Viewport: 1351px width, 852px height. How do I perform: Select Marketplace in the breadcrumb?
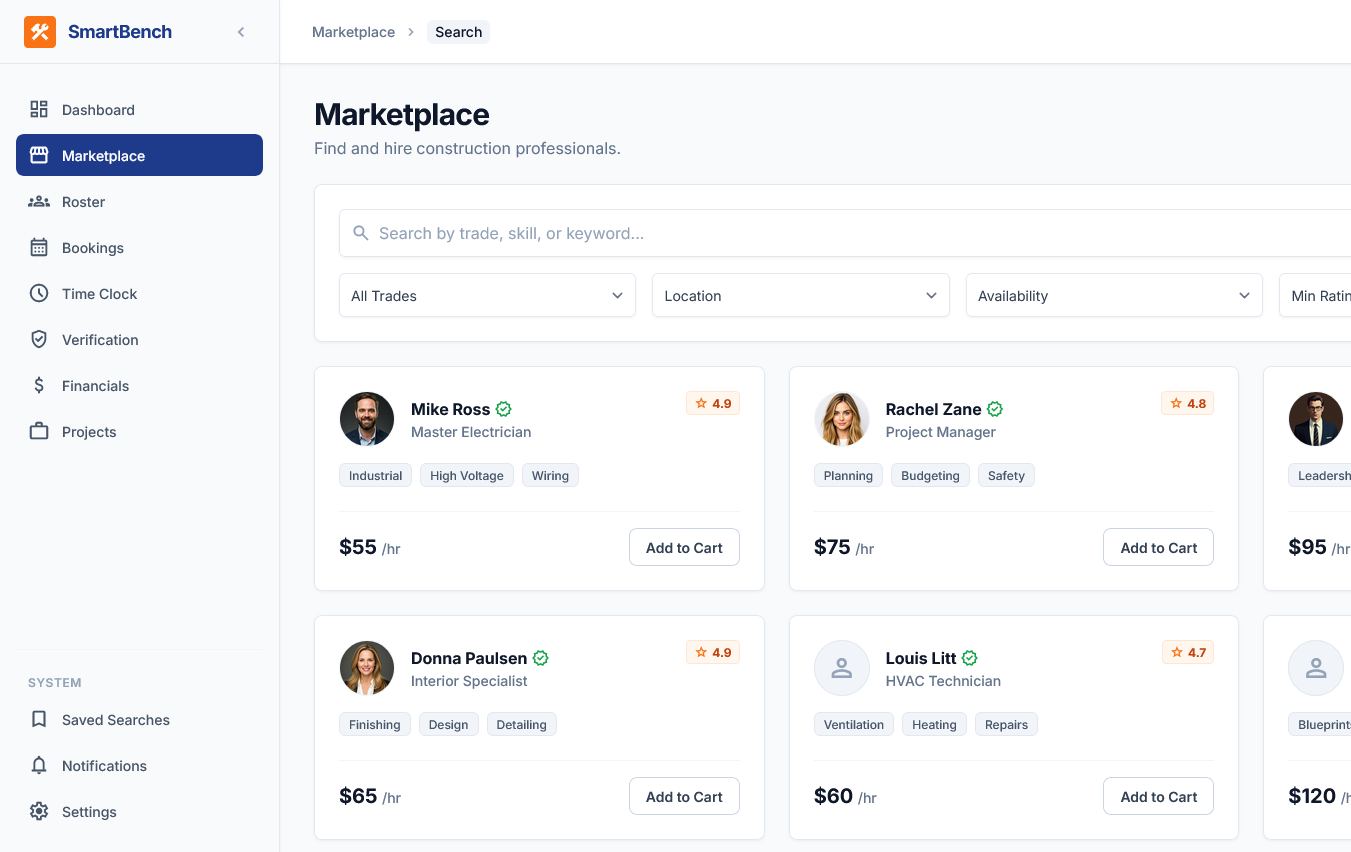tap(353, 31)
